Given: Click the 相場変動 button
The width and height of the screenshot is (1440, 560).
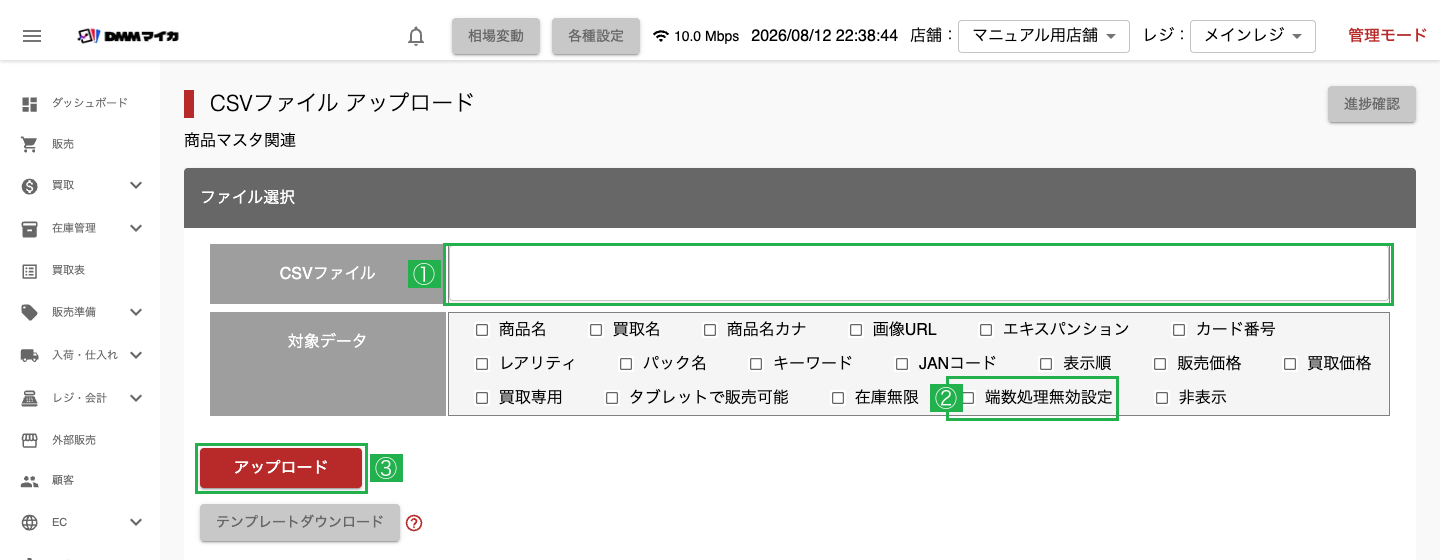Looking at the screenshot, I should point(496,36).
